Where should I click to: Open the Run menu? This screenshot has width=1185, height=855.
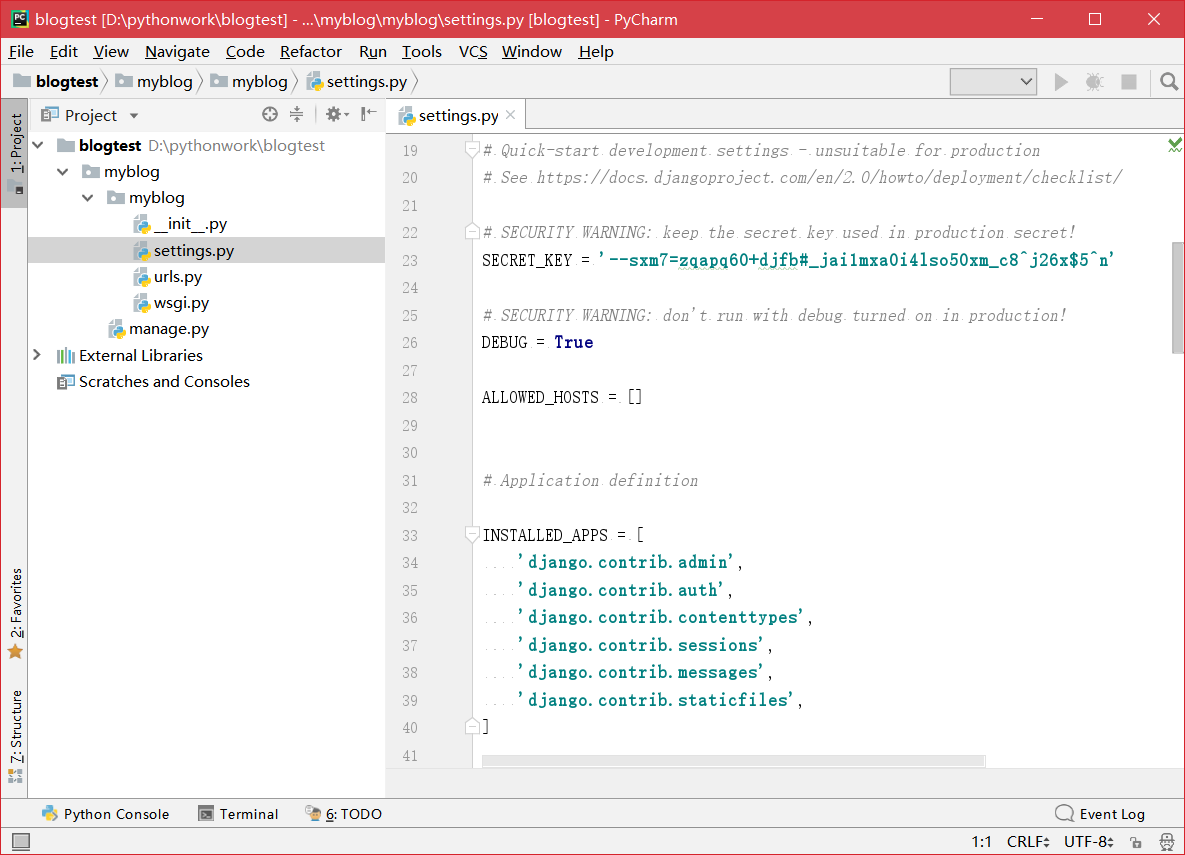373,51
